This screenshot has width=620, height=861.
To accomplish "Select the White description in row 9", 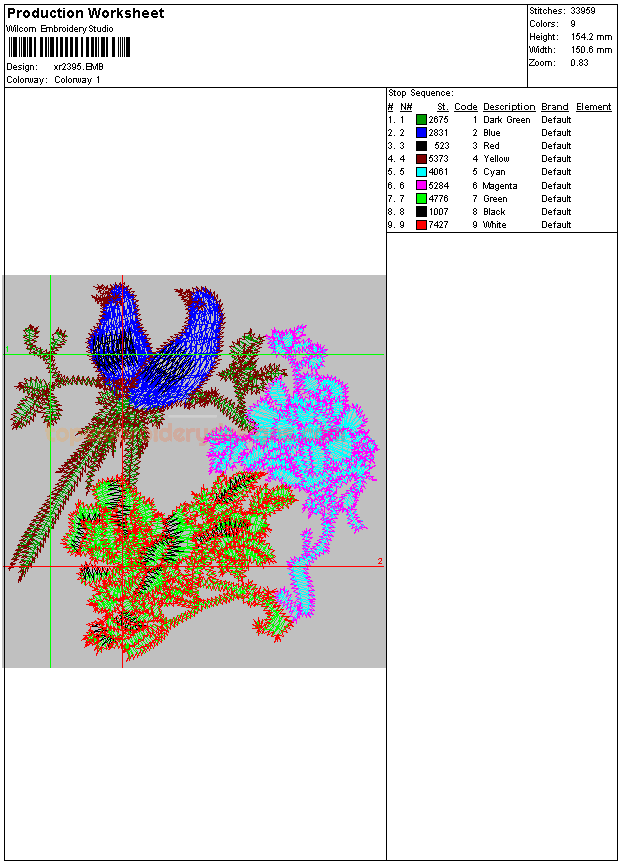I will pos(494,225).
